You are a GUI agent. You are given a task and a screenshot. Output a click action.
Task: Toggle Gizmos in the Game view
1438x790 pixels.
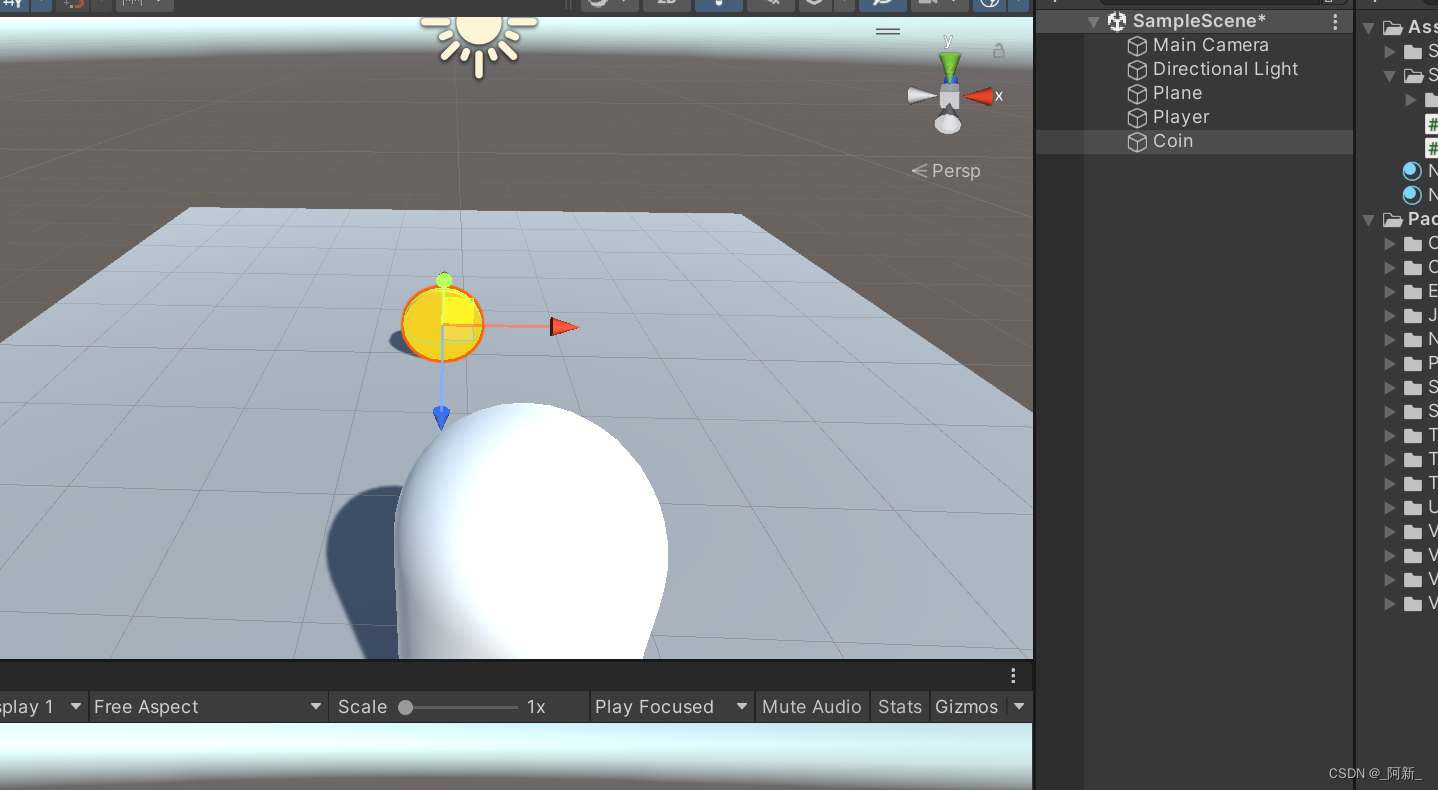966,707
